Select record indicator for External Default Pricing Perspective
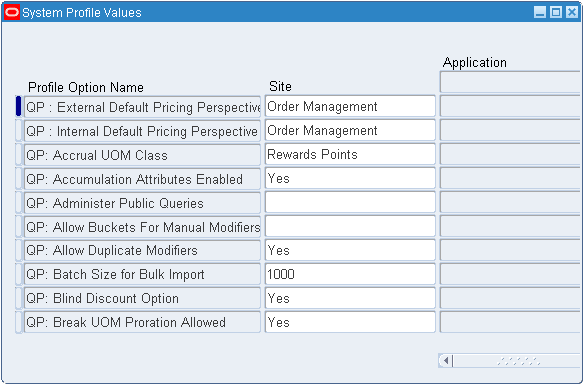The height and width of the screenshot is (386, 585). coord(19,106)
